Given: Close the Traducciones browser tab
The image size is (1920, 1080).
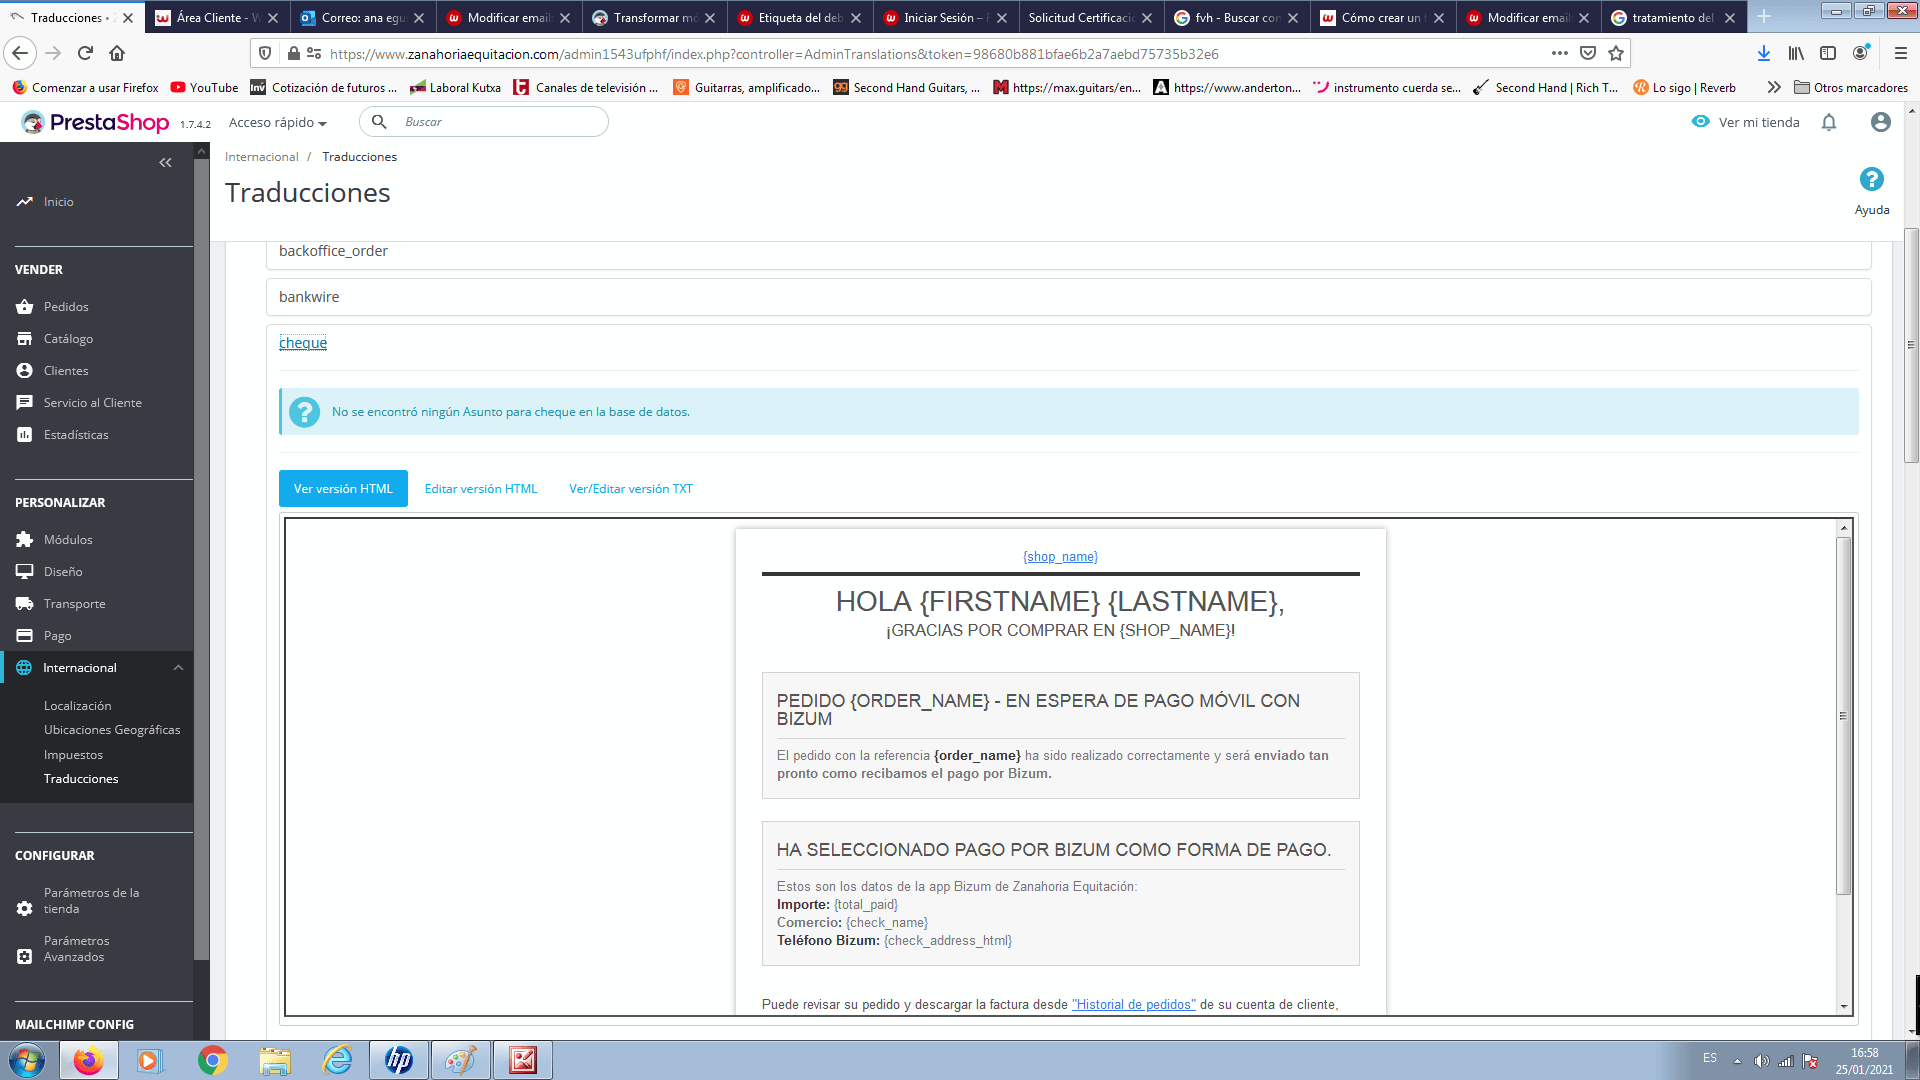Looking at the screenshot, I should 128,18.
